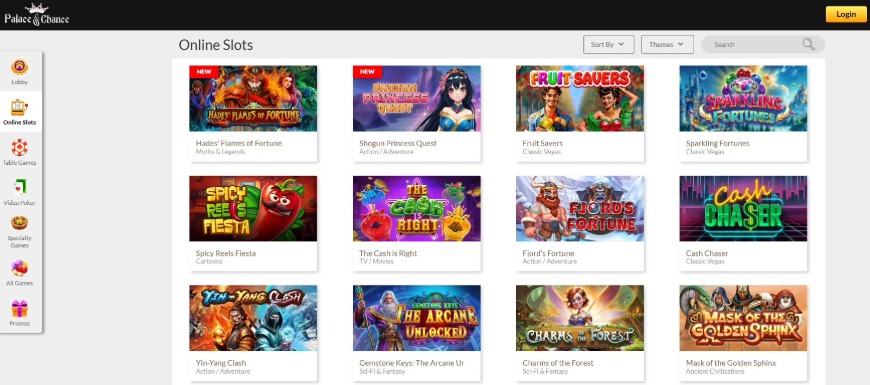Expand the Sort By dropdown
Image resolution: width=870 pixels, height=385 pixels.
tap(608, 44)
